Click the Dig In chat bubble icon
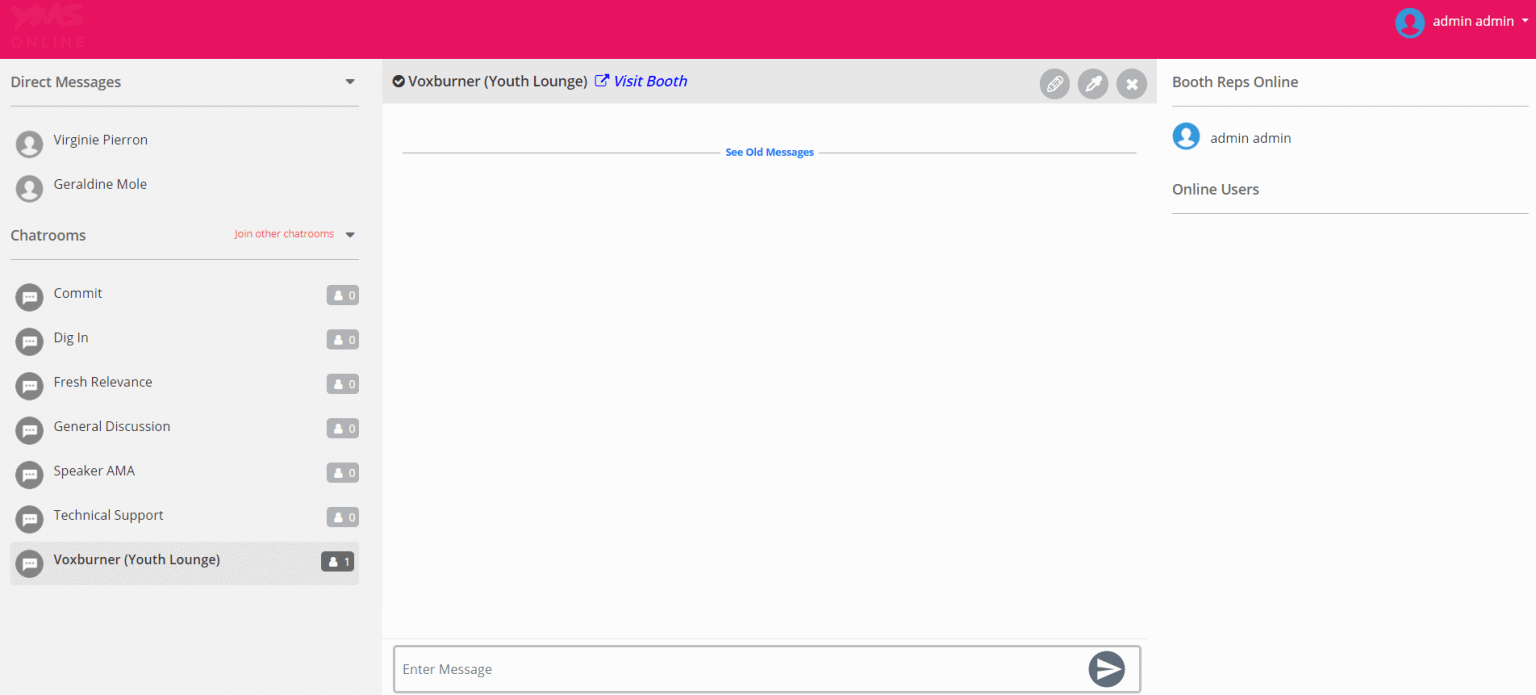This screenshot has height=695, width=1536. [x=29, y=341]
